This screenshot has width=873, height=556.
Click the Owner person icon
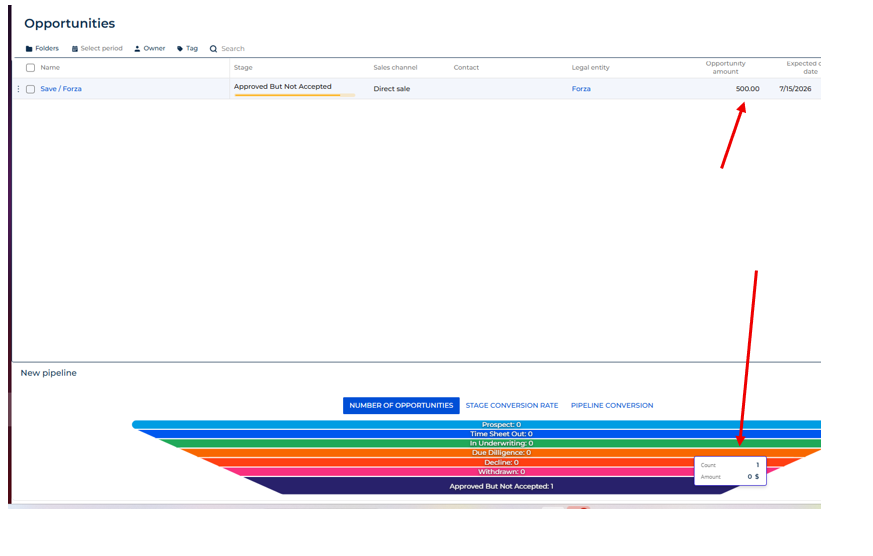(137, 49)
